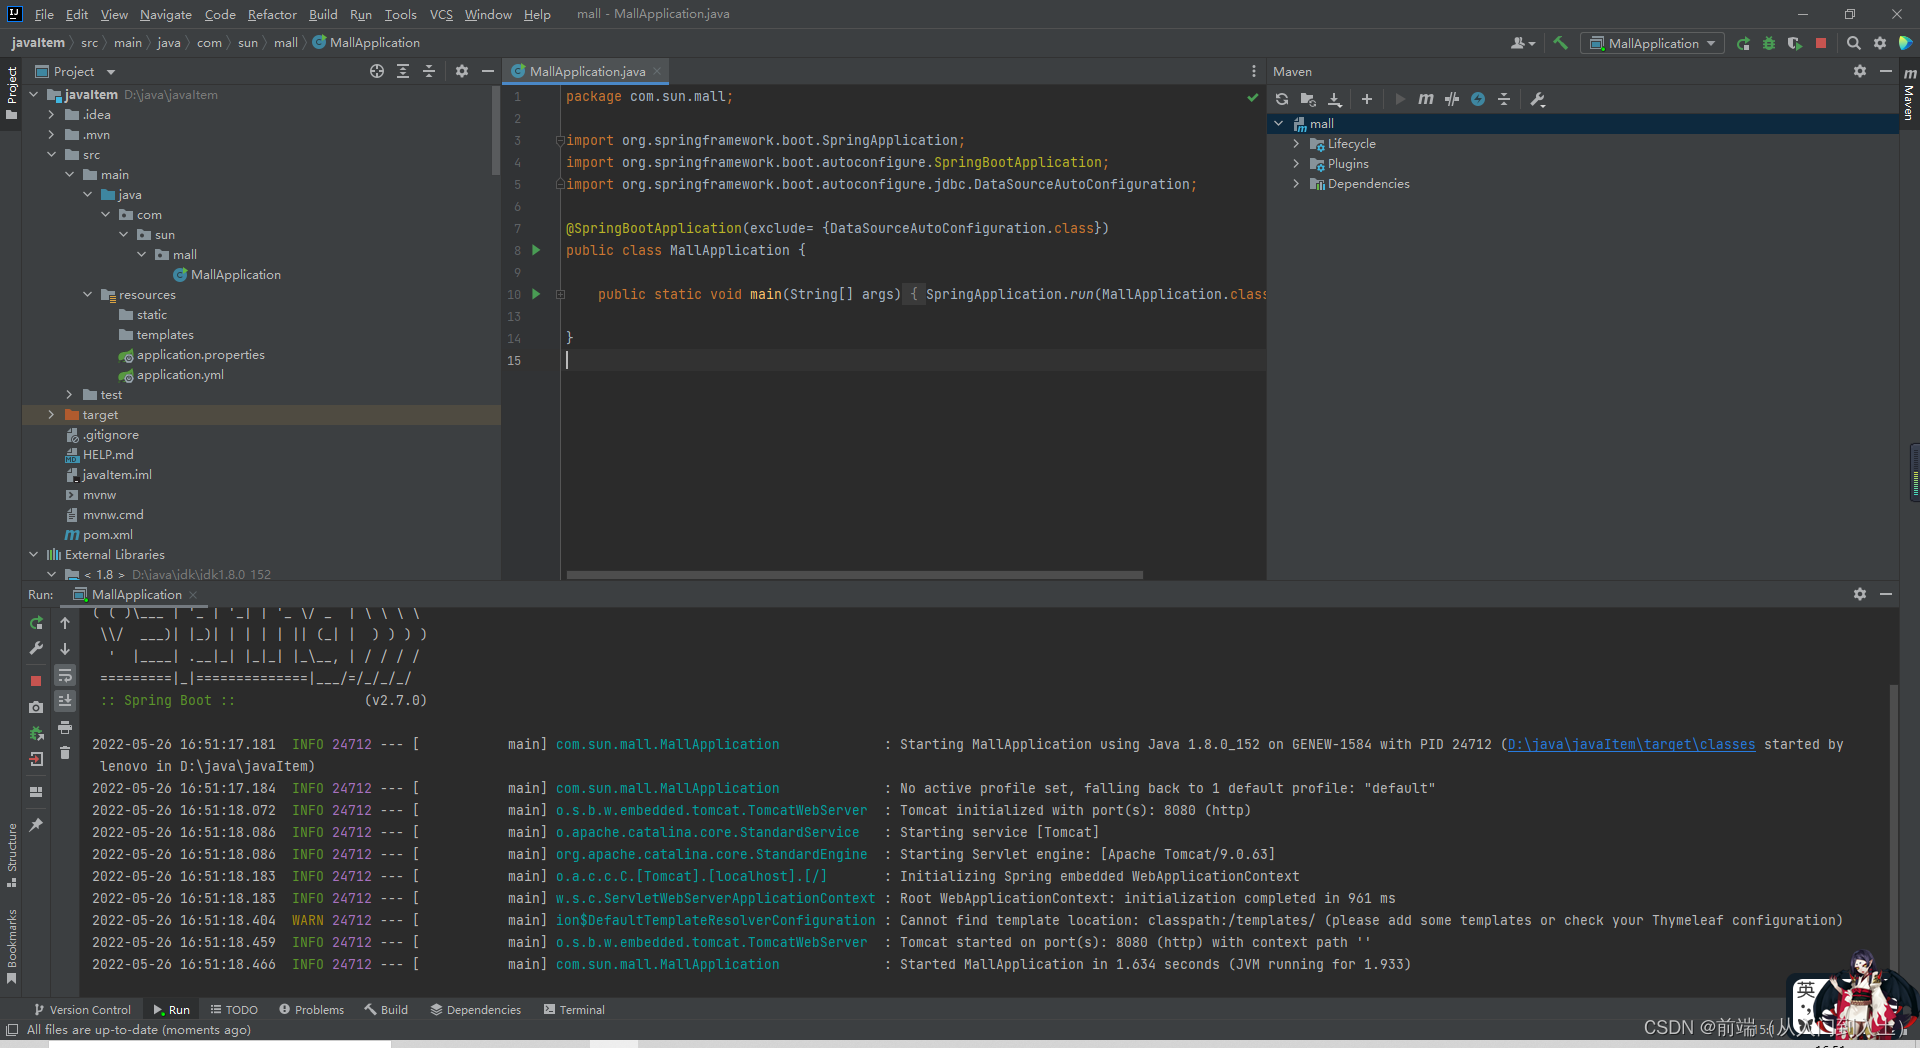Open the Refactor menu

(272, 14)
